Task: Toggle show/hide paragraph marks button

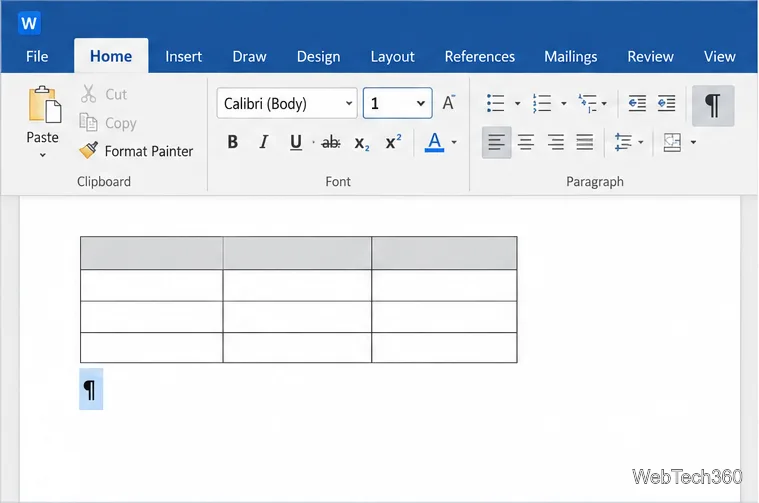Action: point(713,105)
